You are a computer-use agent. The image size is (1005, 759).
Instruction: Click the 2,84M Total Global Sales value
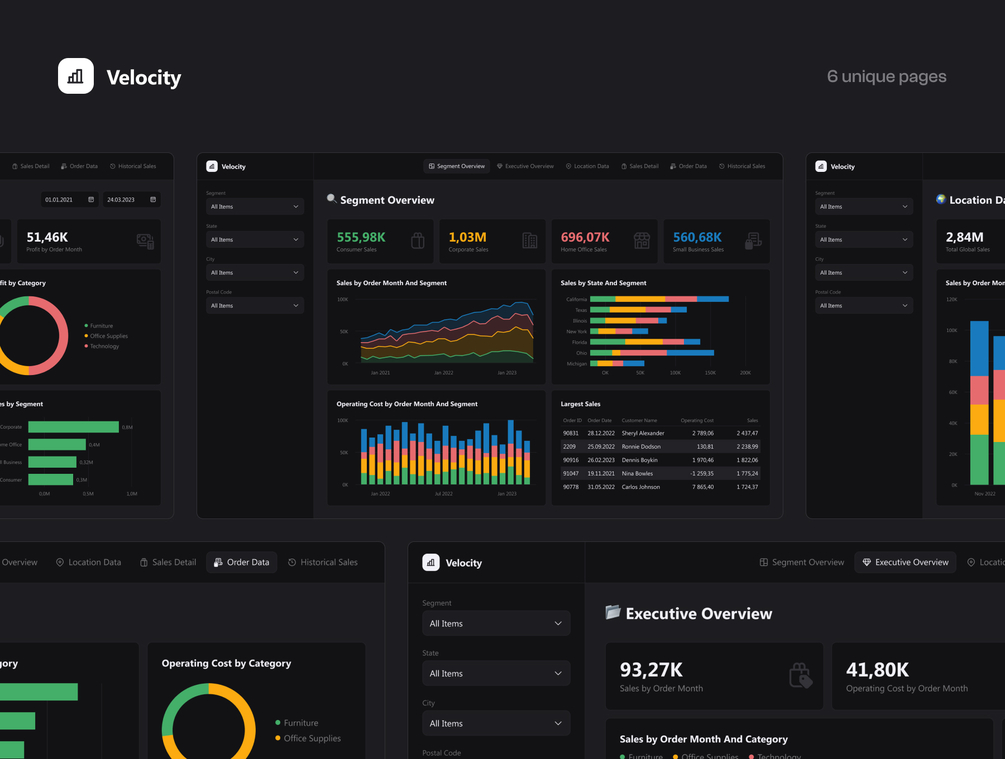(964, 237)
